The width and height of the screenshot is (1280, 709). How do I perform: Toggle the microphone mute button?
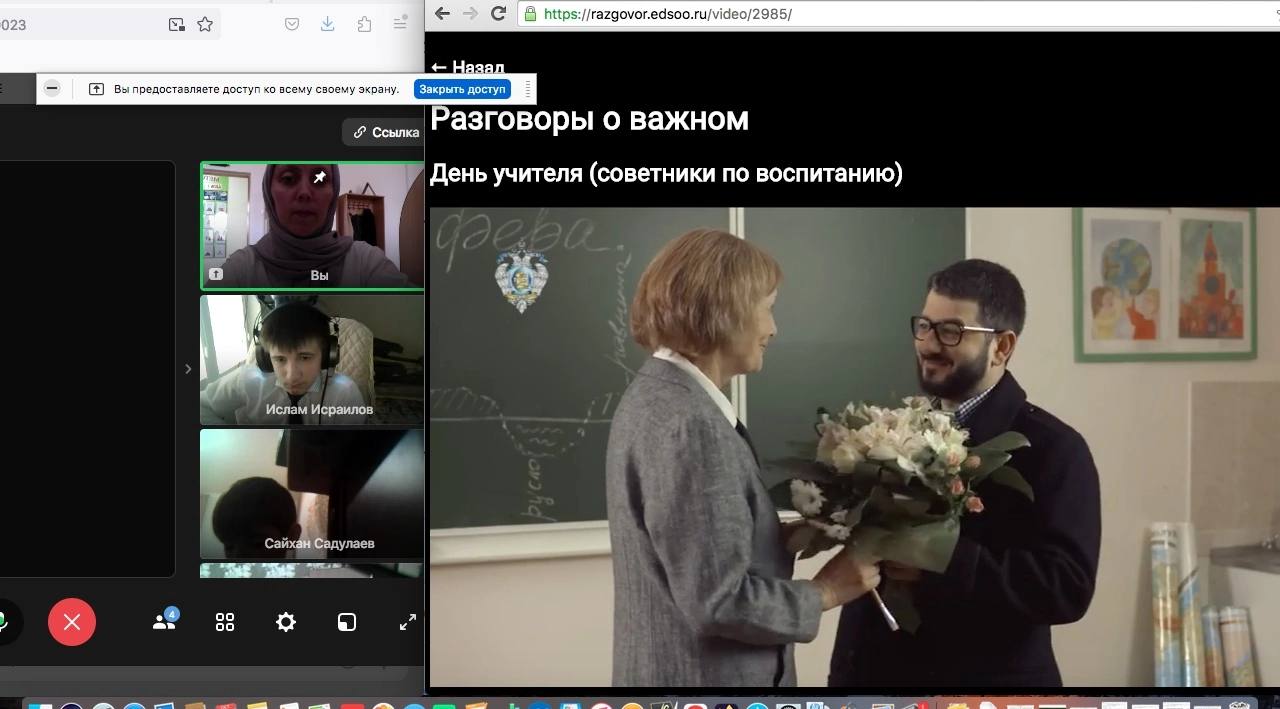3,622
